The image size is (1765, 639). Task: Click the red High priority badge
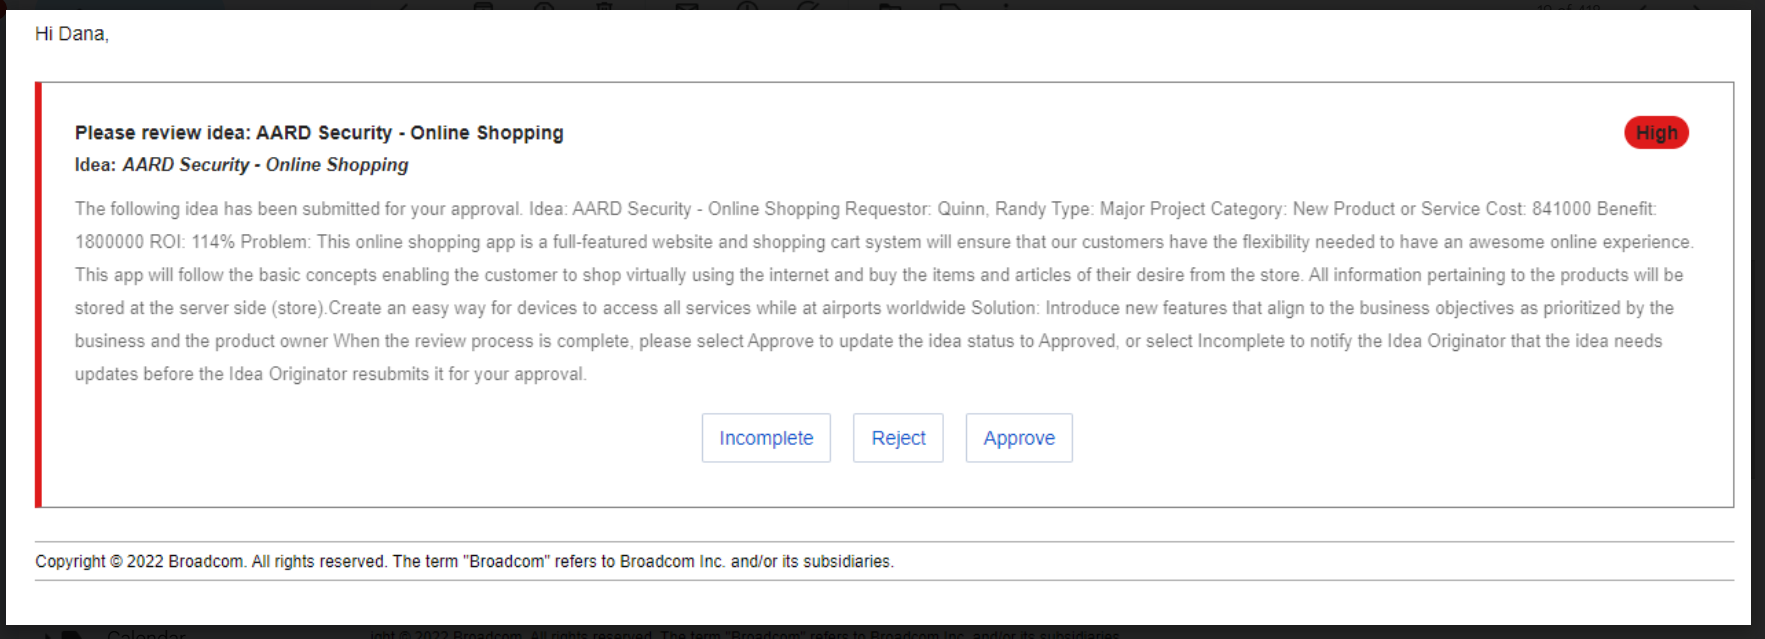pos(1655,133)
